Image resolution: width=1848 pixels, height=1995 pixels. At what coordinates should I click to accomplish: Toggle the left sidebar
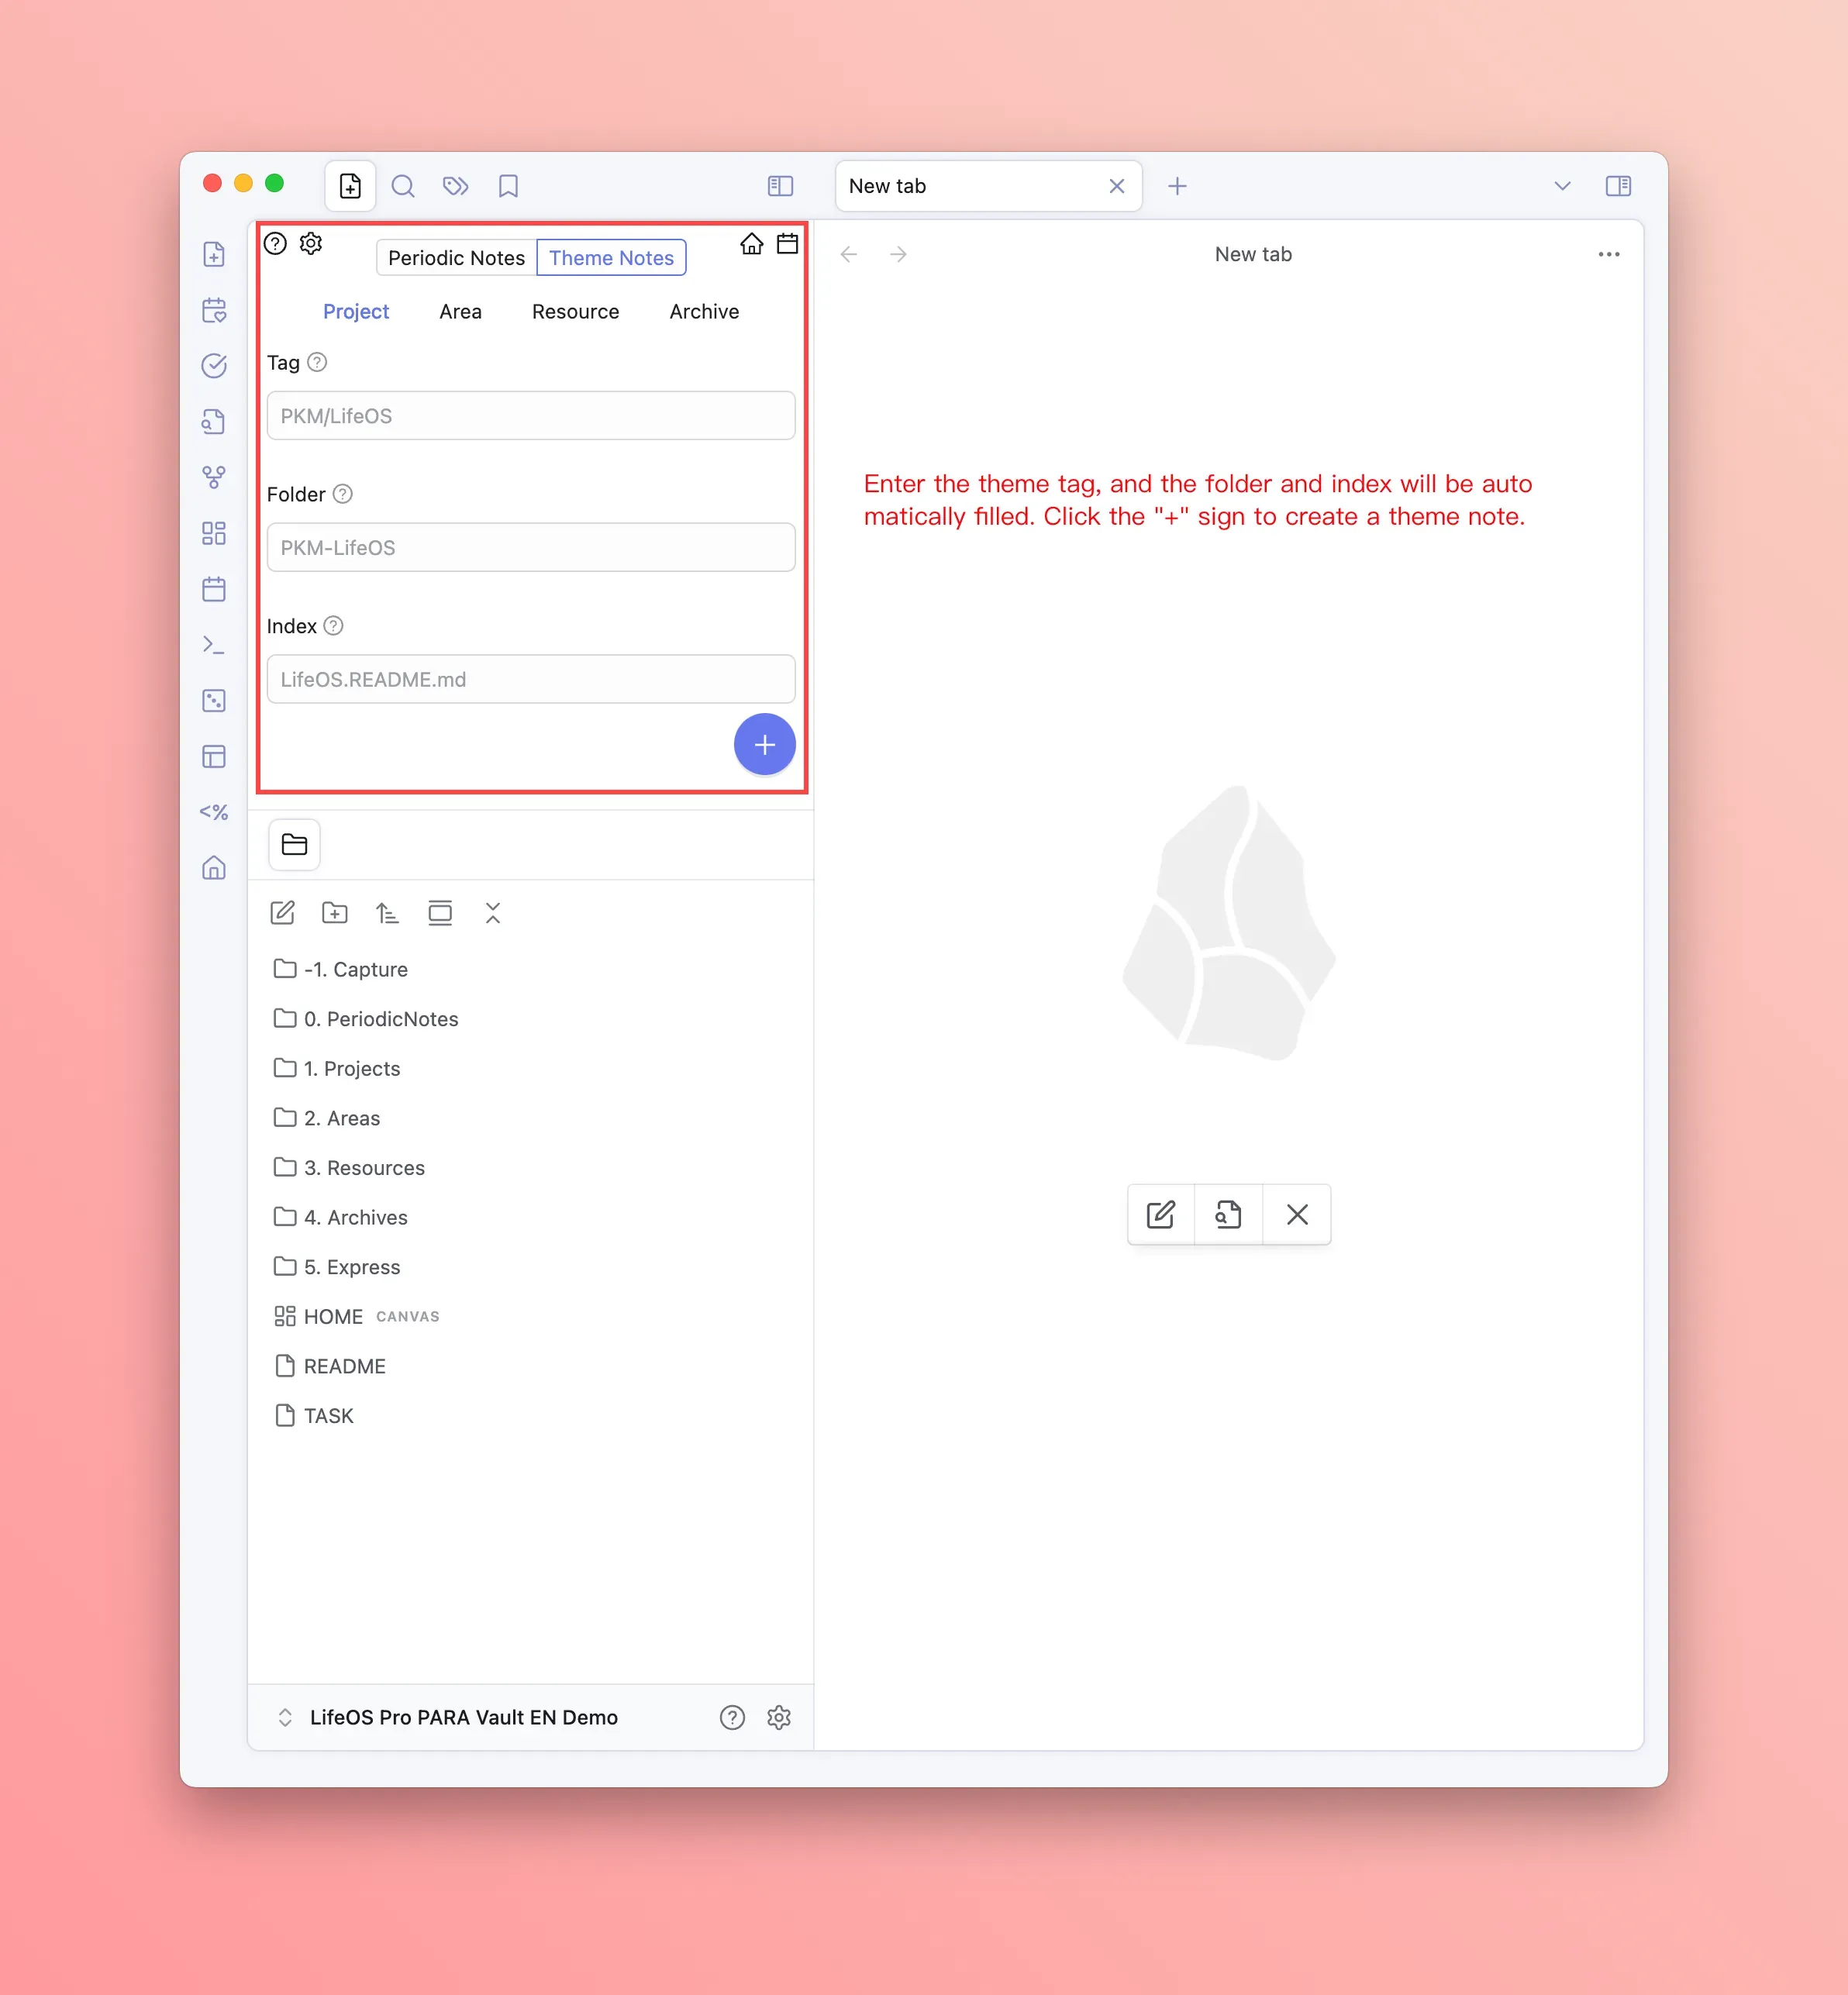pyautogui.click(x=780, y=186)
